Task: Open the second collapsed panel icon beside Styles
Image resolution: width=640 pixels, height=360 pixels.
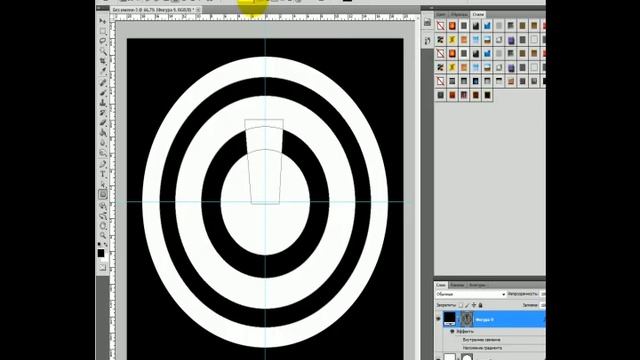Action: [x=427, y=40]
